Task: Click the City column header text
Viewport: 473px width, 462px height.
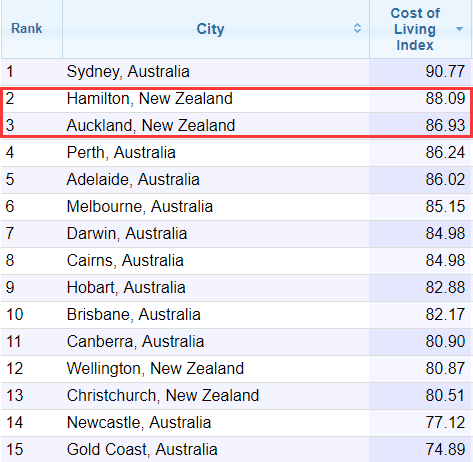Action: pyautogui.click(x=210, y=29)
